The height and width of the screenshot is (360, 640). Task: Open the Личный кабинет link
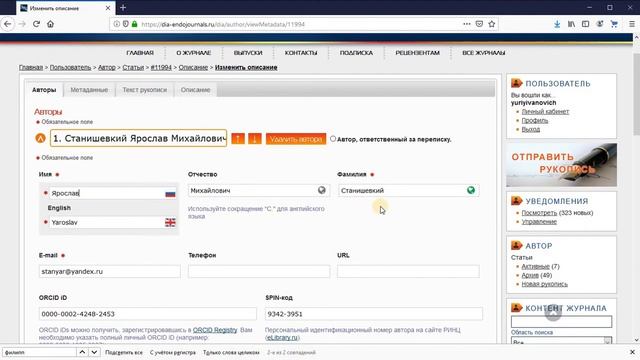[x=545, y=111]
